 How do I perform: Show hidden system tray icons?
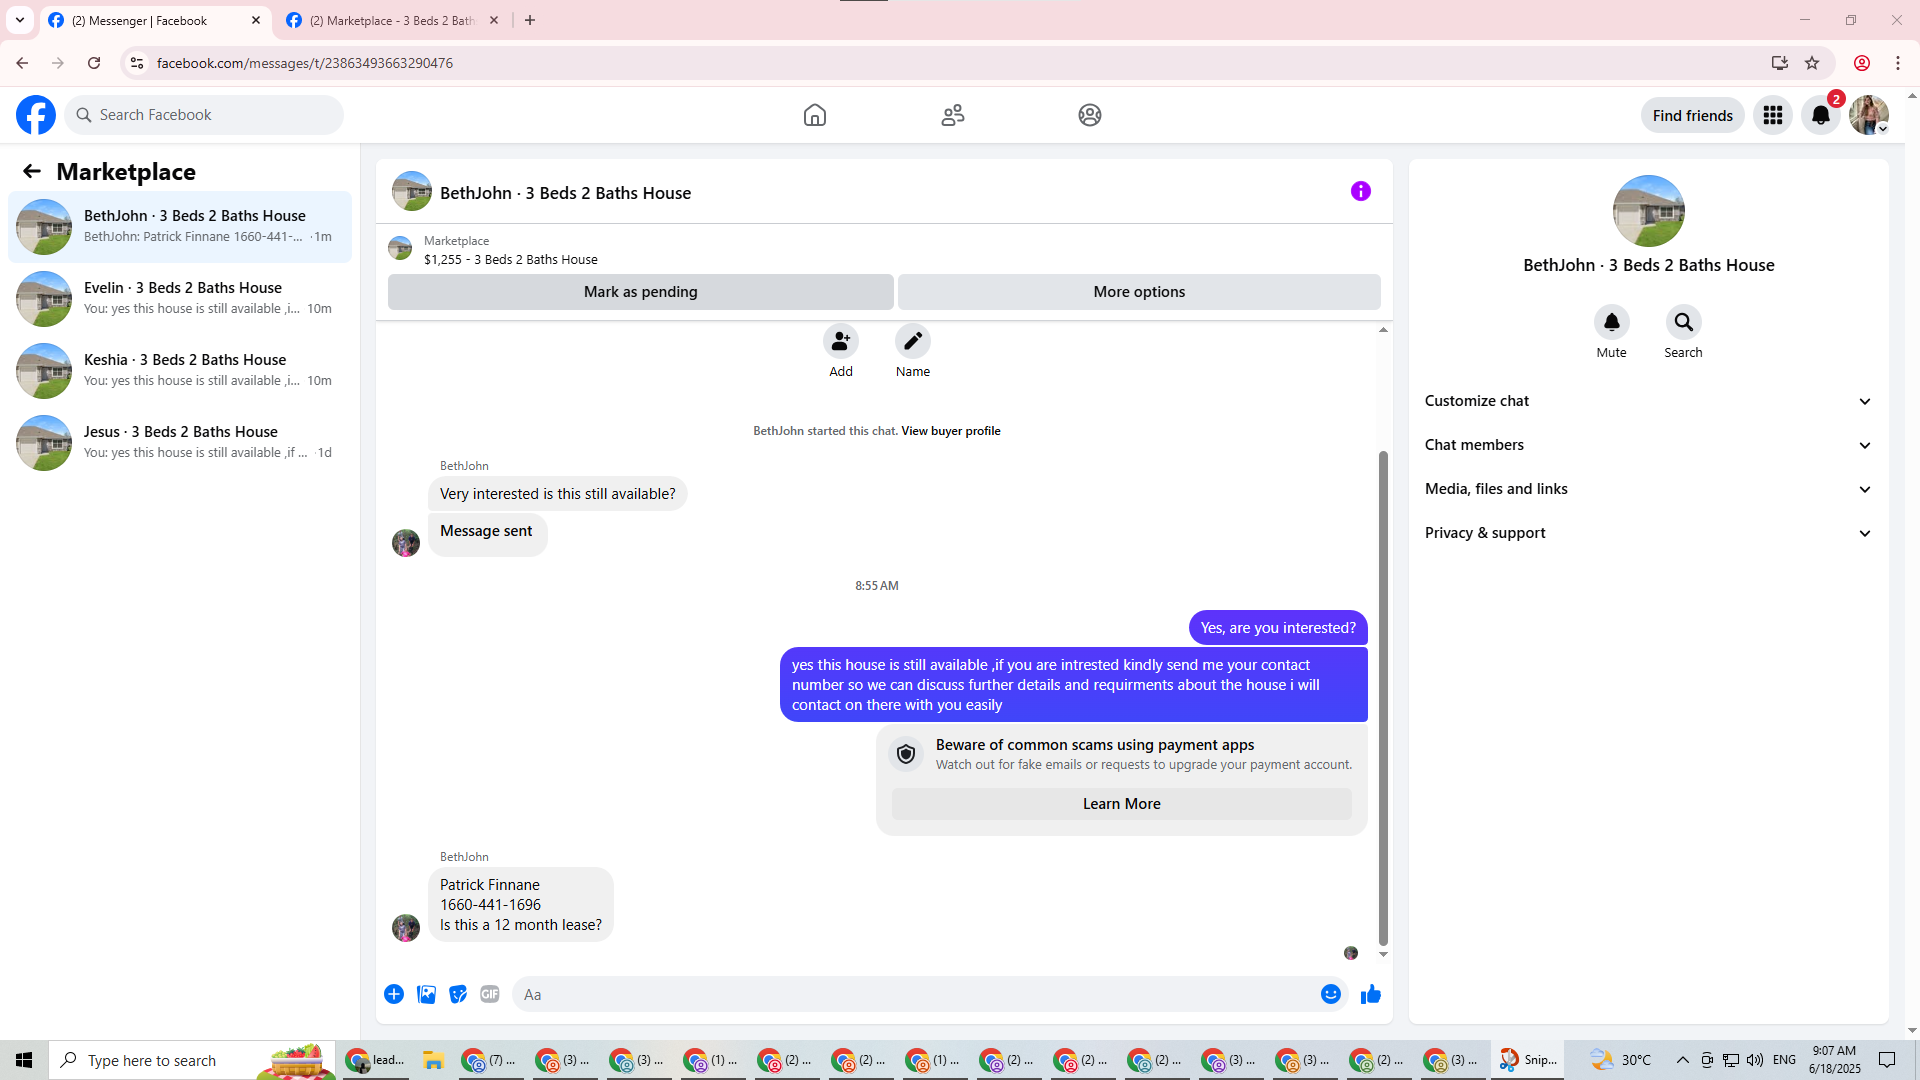1683,1060
